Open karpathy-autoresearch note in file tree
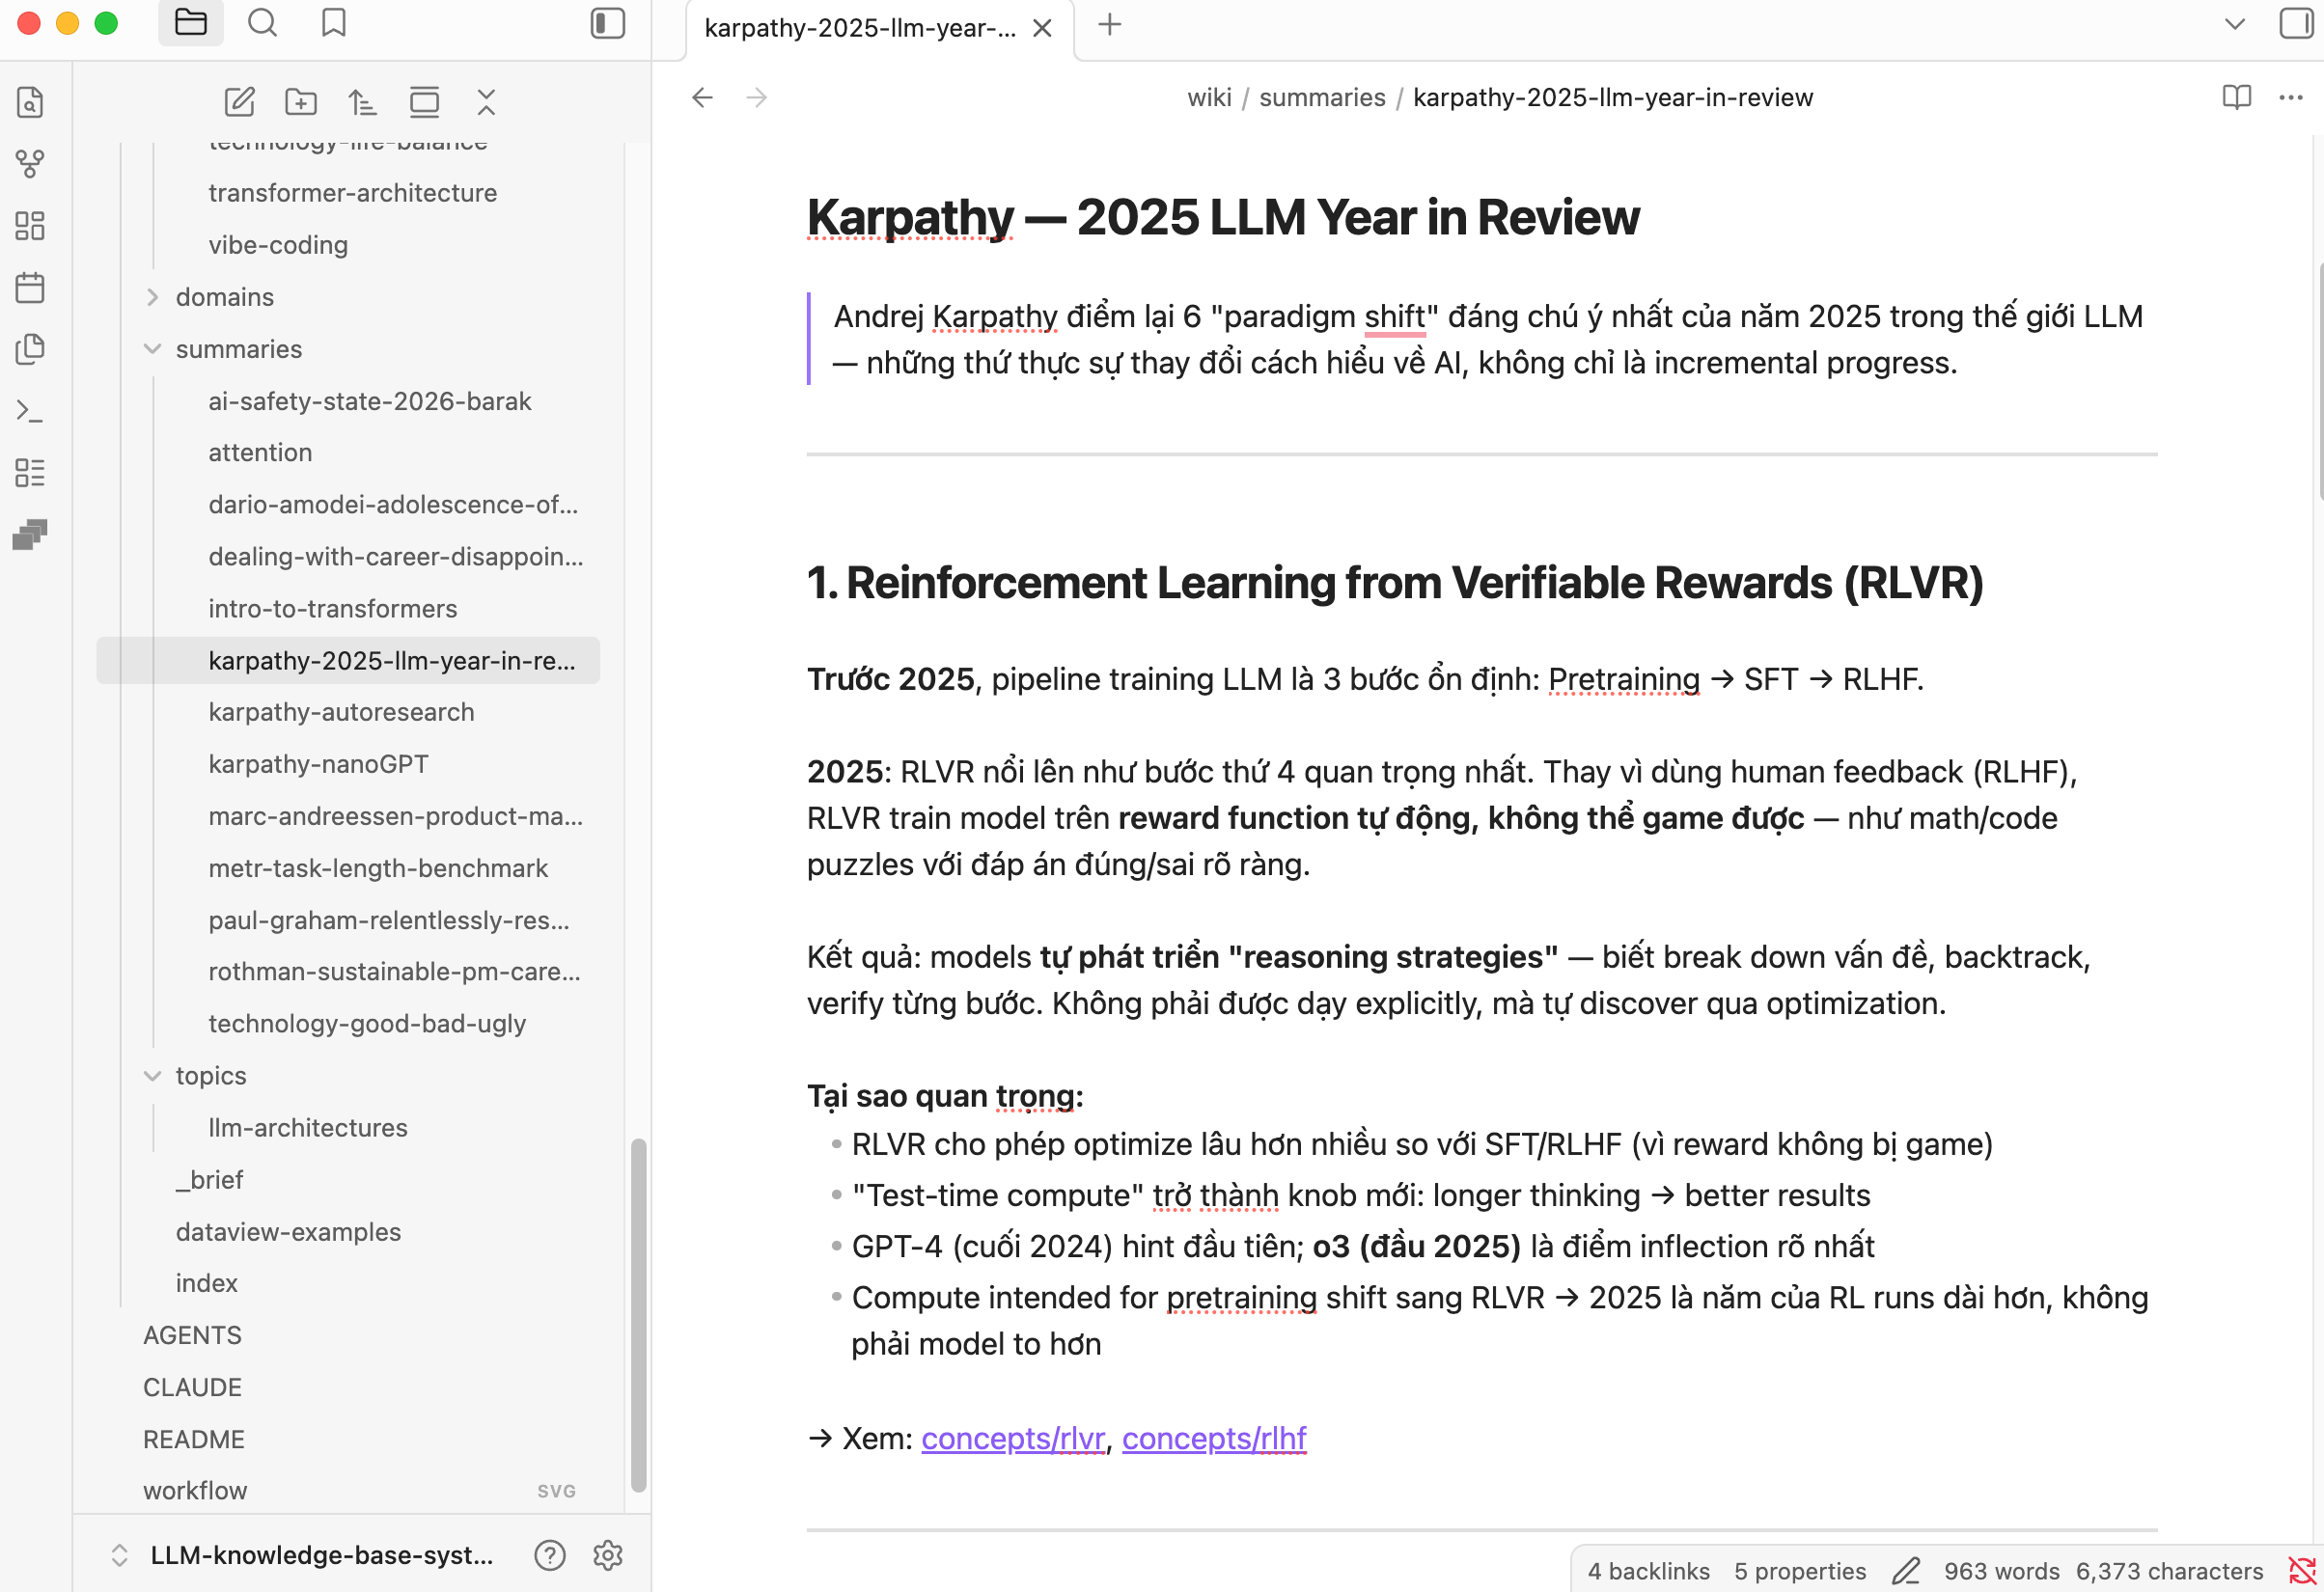2324x1592 pixels. [x=341, y=712]
